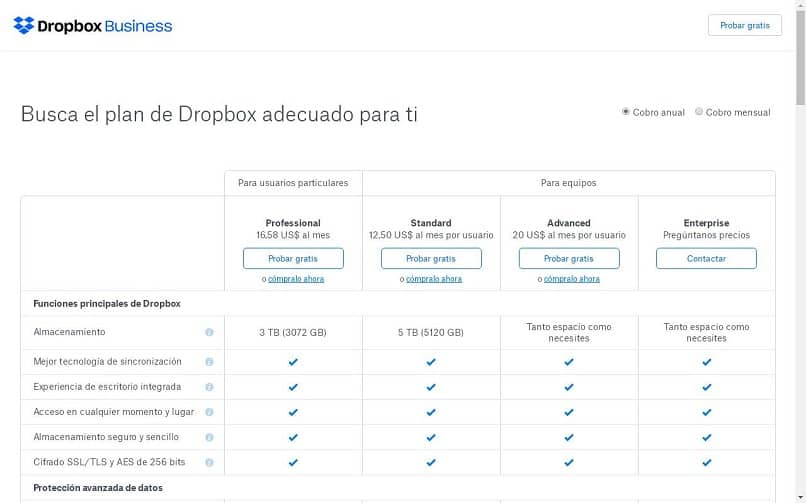The width and height of the screenshot is (806, 503).
Task: Click Professional checkmark in Experiencia de escritorio row
Action: pos(293,387)
